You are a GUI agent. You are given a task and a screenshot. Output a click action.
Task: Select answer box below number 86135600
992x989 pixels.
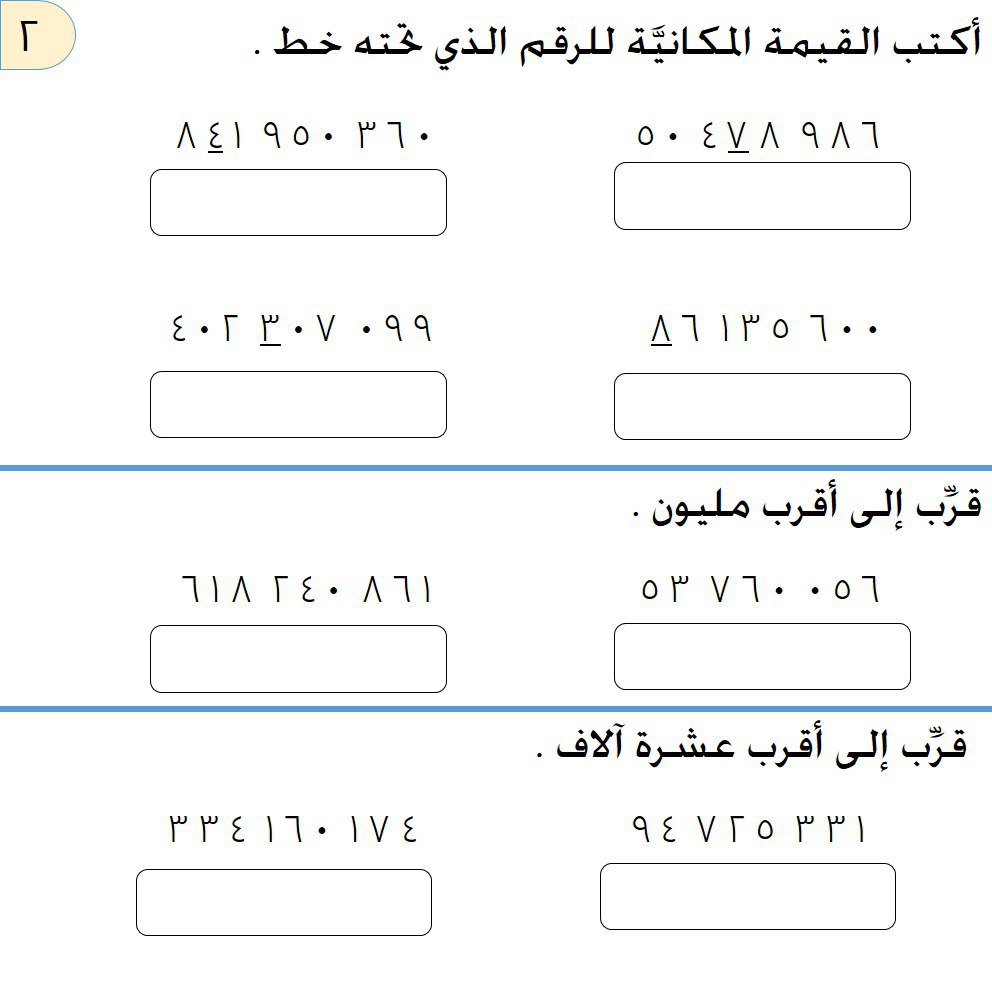click(762, 406)
